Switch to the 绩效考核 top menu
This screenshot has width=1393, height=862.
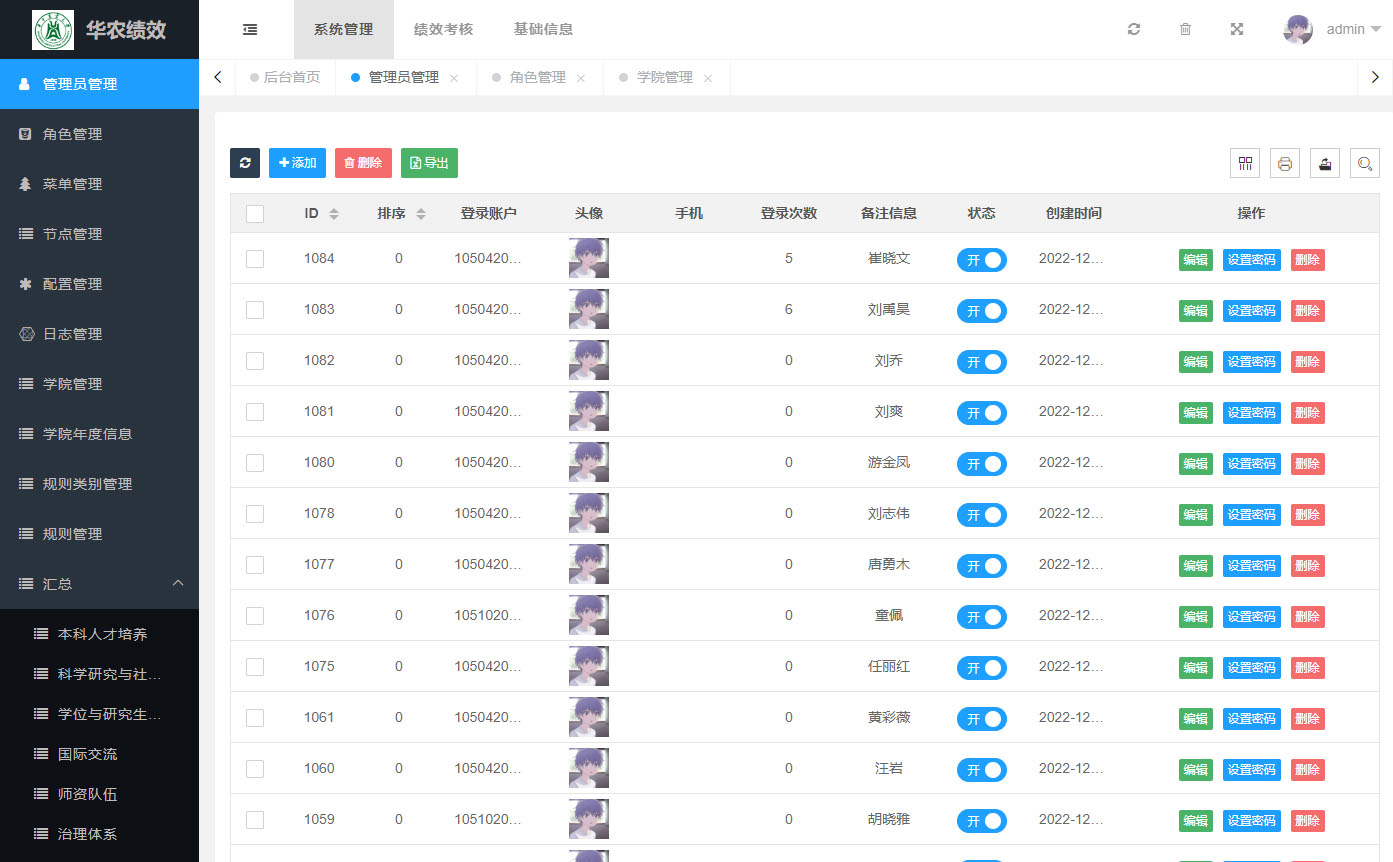click(443, 30)
